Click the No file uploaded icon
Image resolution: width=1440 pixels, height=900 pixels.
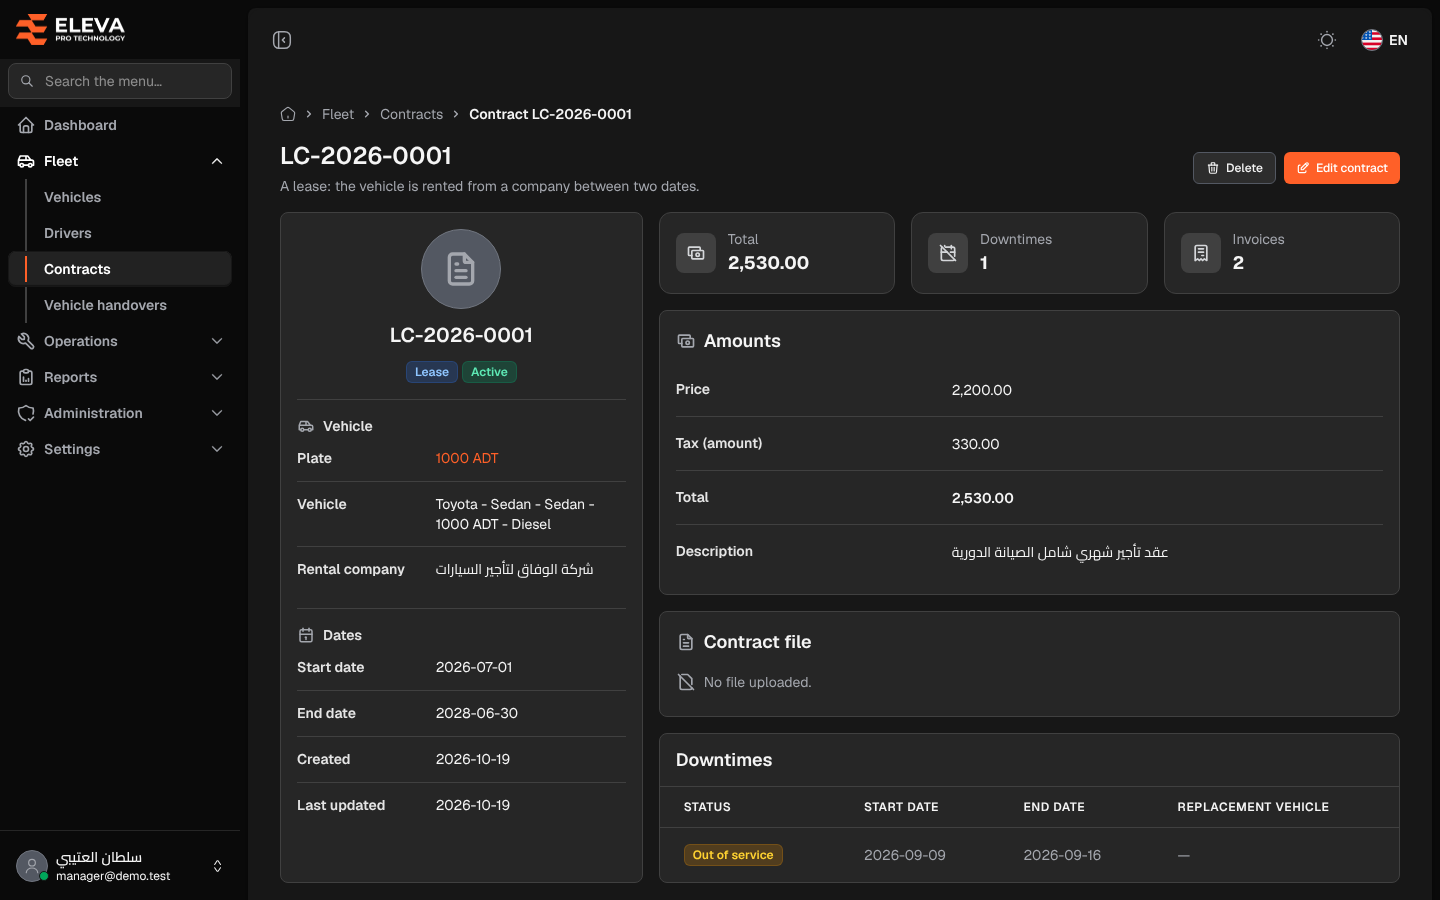(686, 682)
